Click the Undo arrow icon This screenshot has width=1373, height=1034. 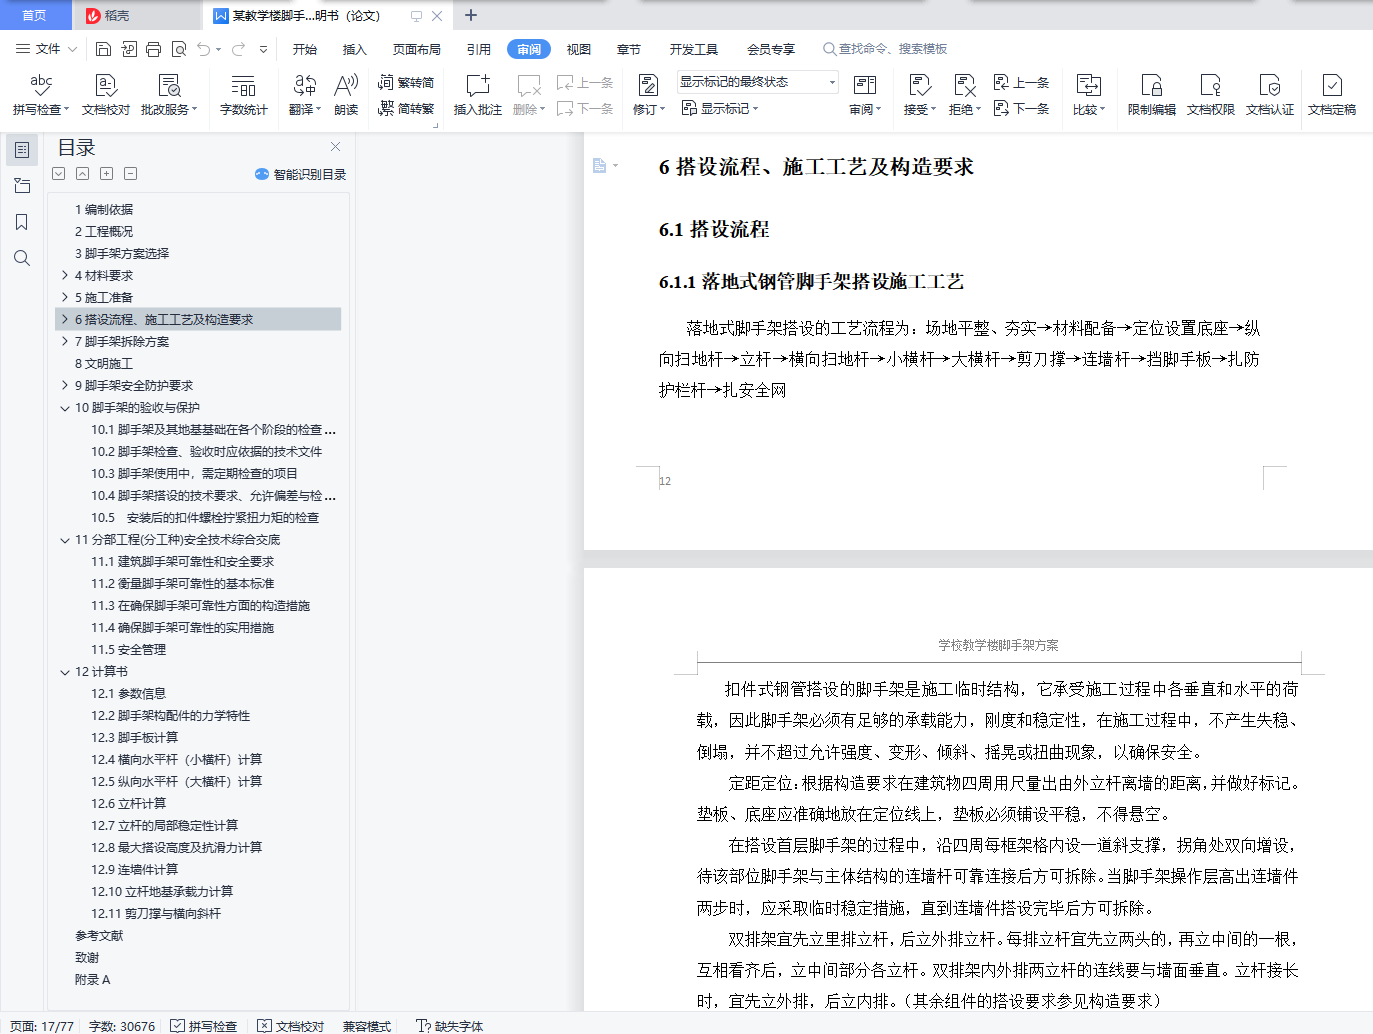click(204, 49)
